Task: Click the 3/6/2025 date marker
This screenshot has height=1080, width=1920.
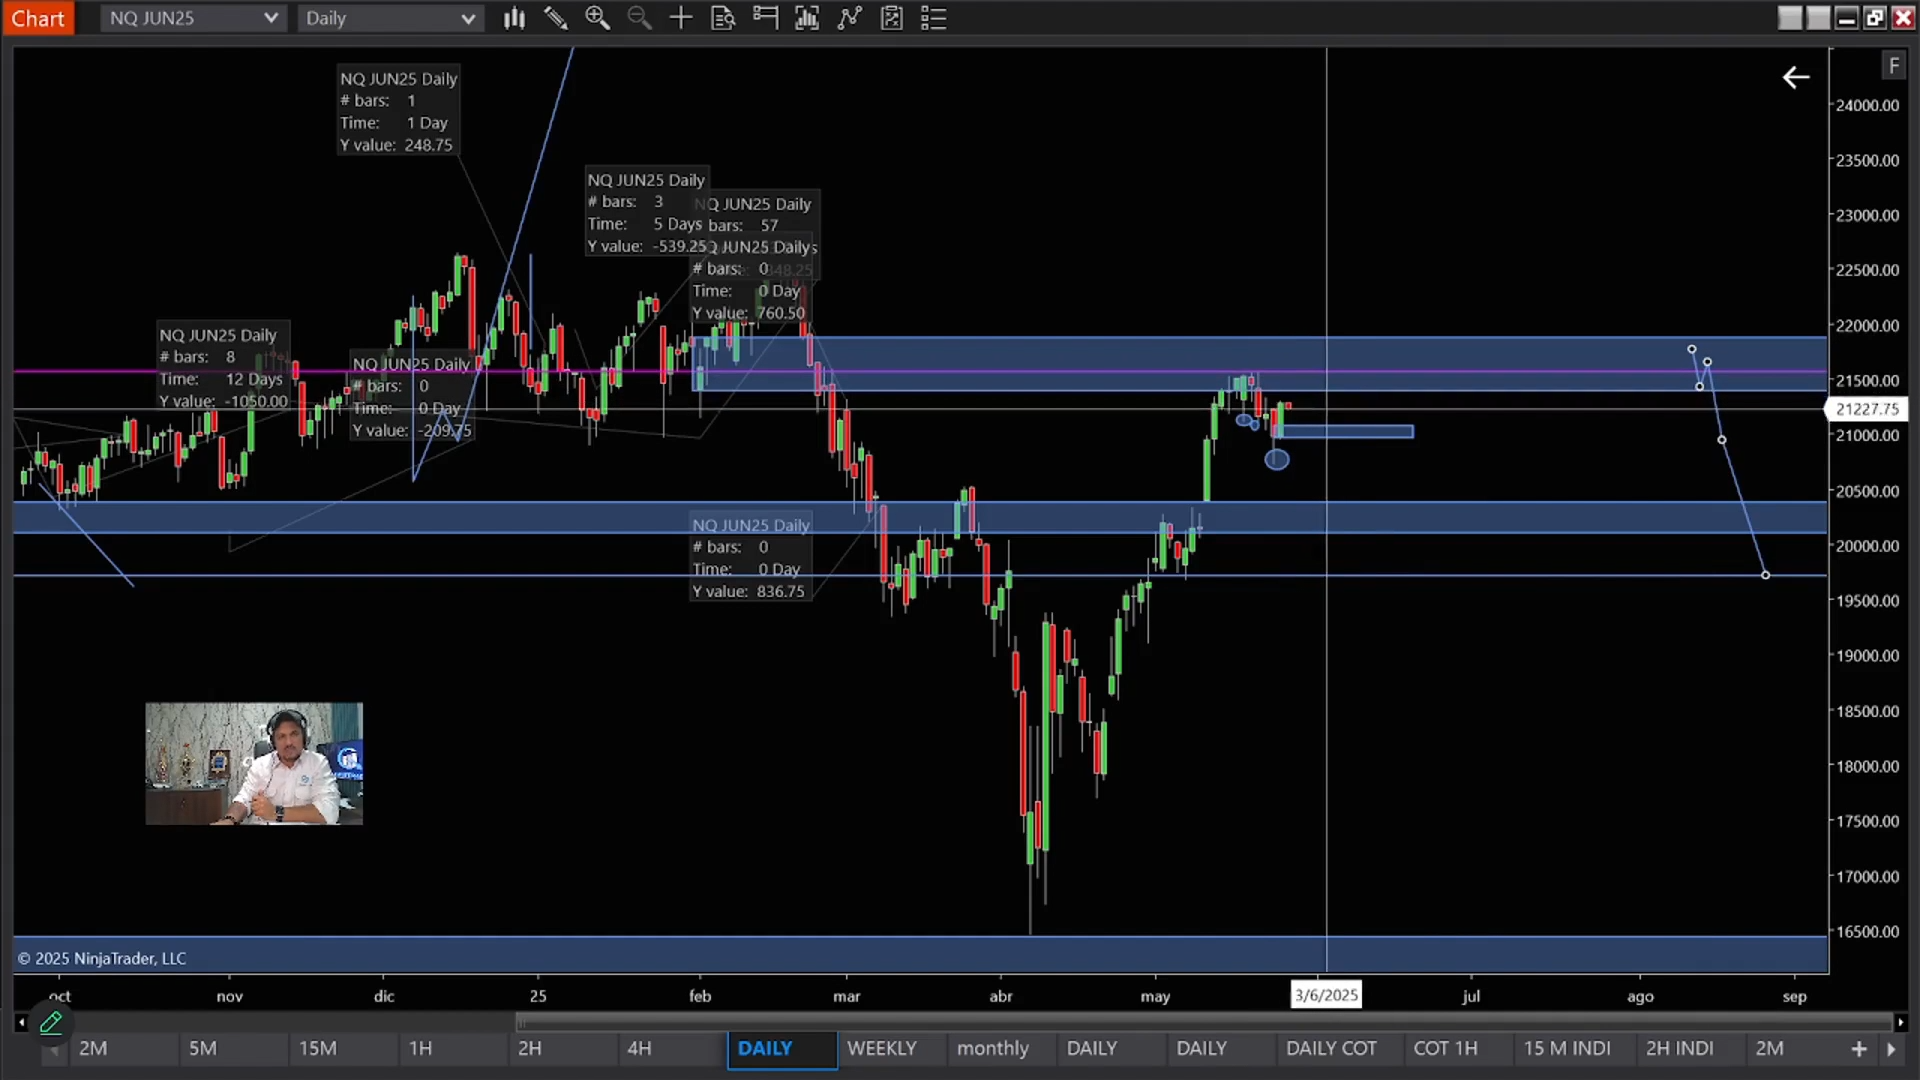Action: [x=1326, y=995]
